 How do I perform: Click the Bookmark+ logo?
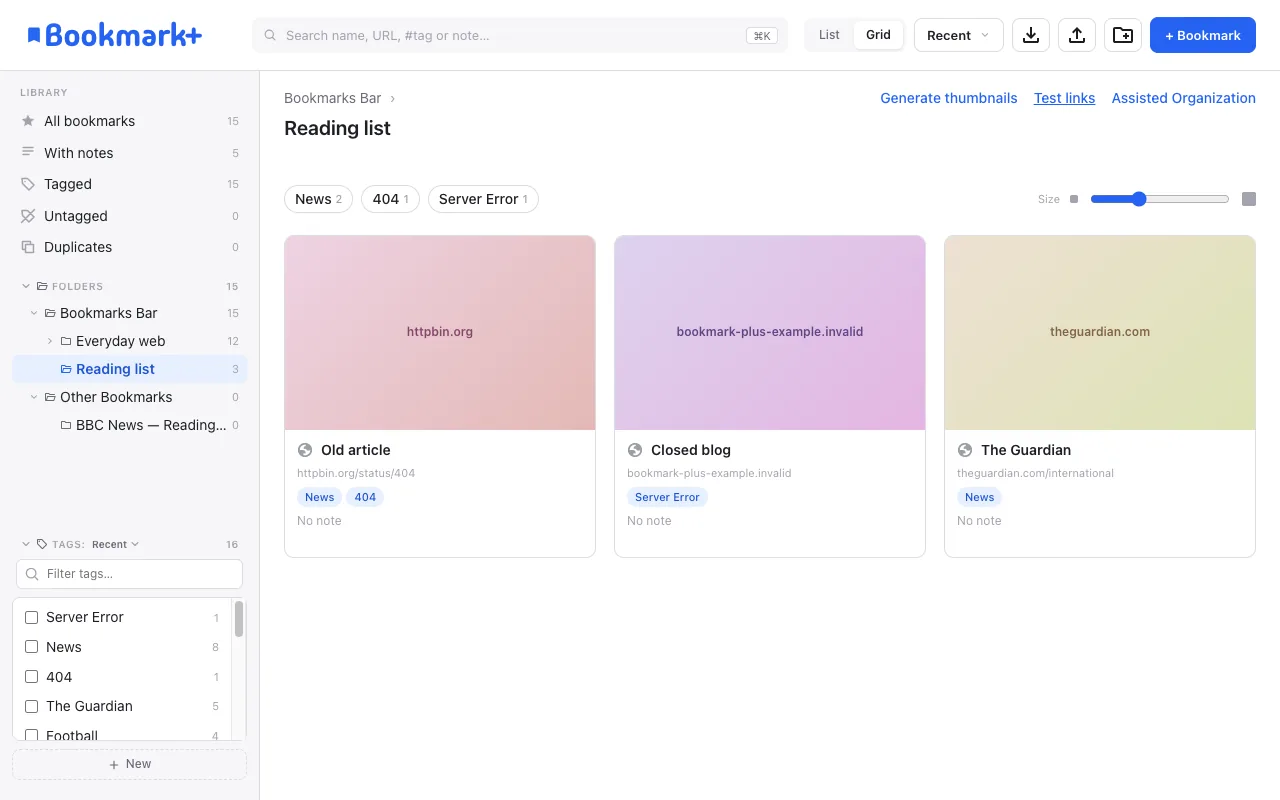coord(114,35)
